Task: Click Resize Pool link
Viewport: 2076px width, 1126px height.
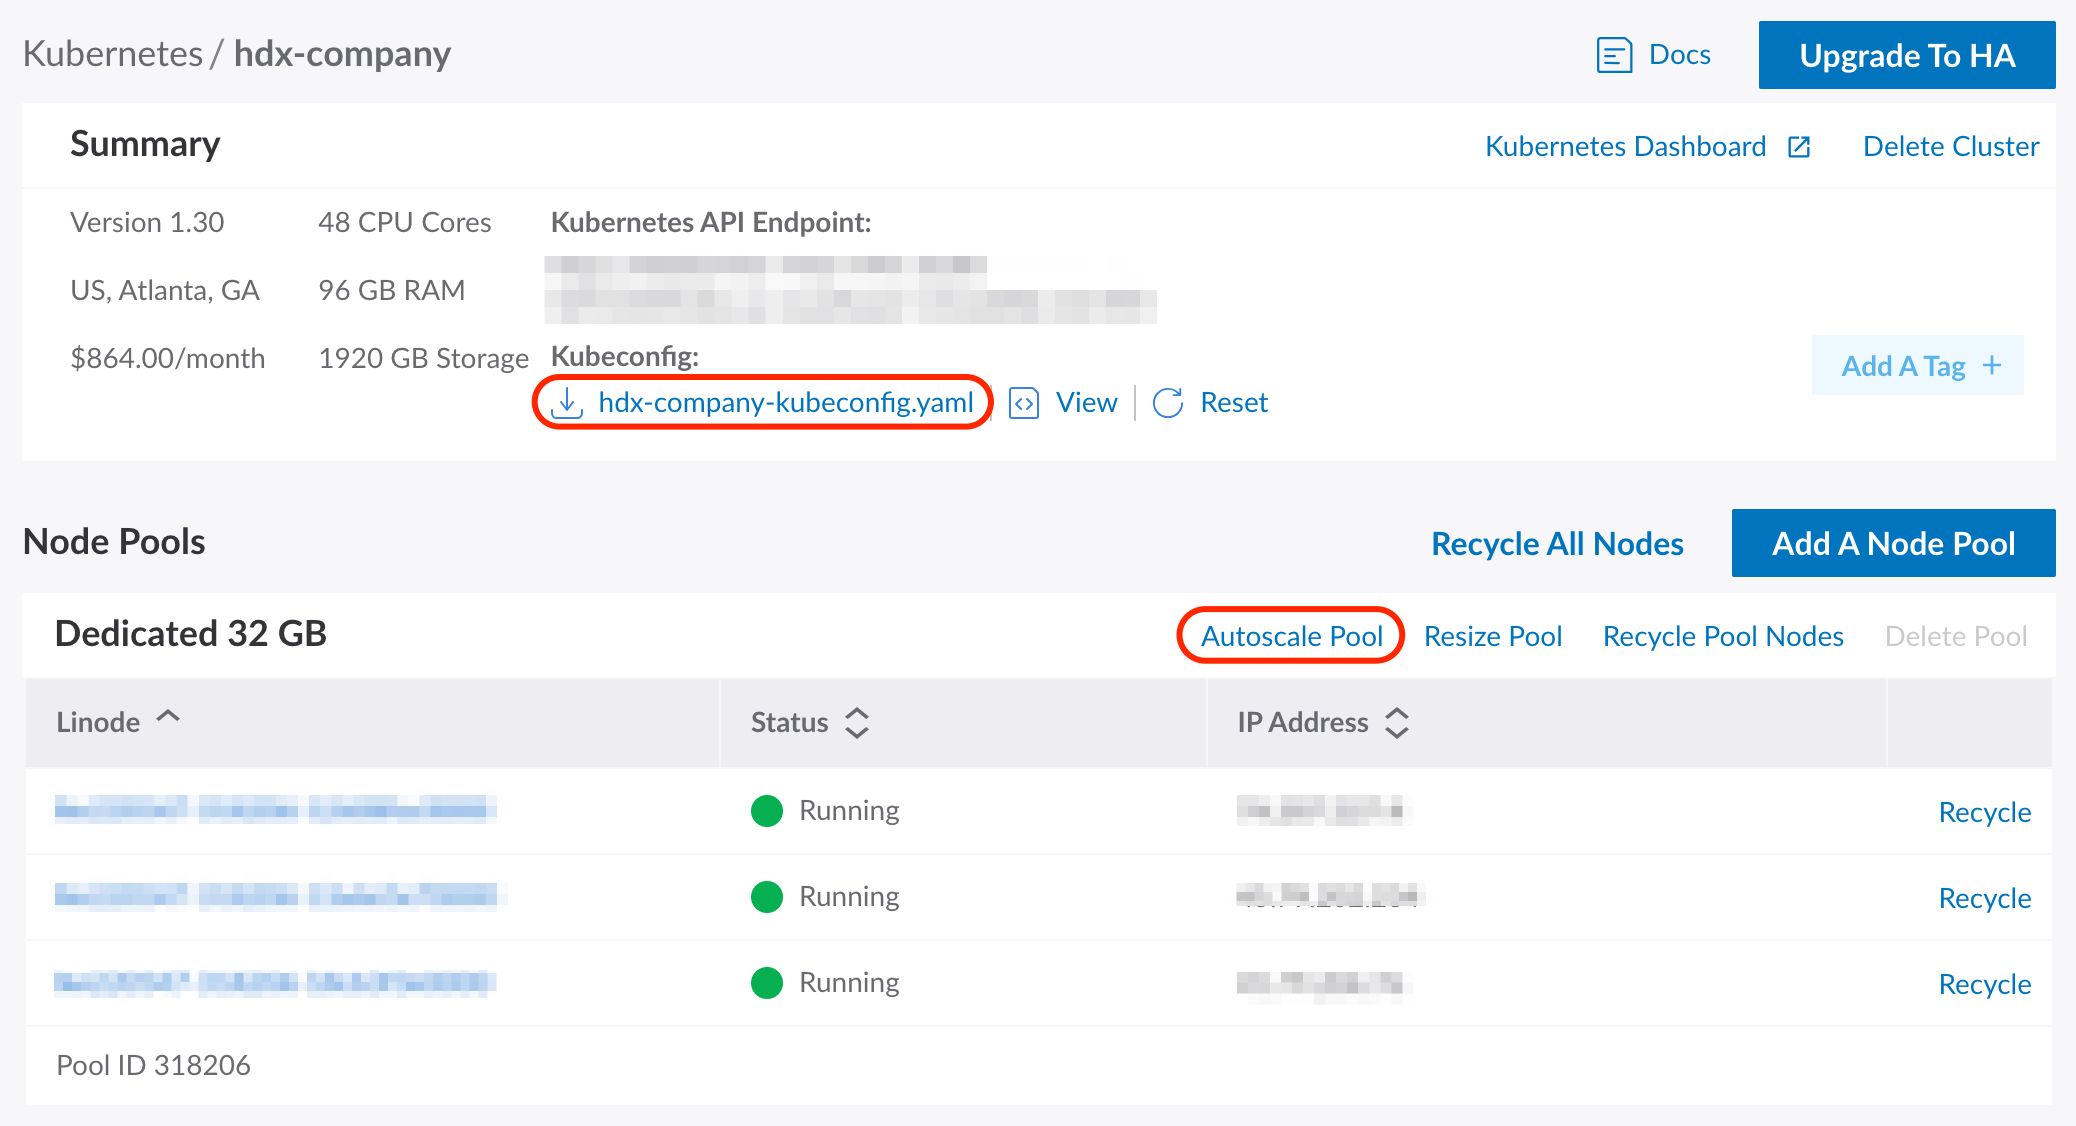Action: coord(1492,636)
